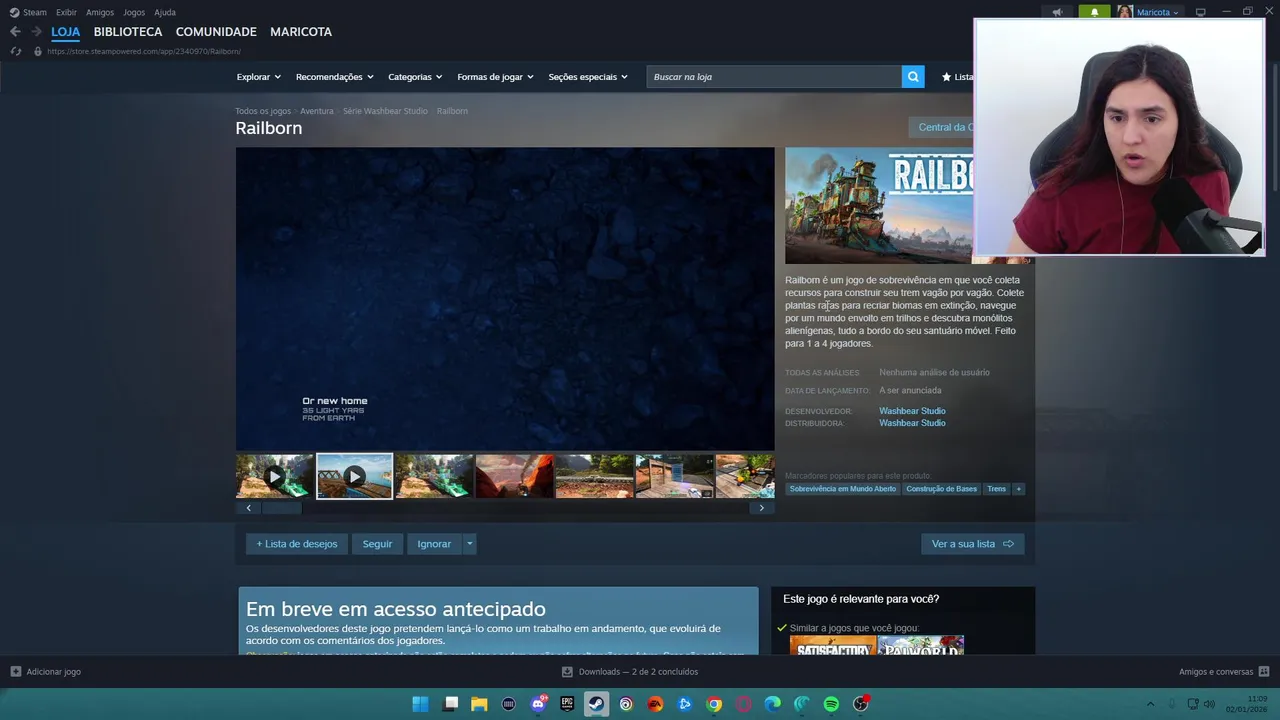Viewport: 1280px width, 720px height.
Task: Expand the Categorias dropdown
Action: [x=415, y=77]
